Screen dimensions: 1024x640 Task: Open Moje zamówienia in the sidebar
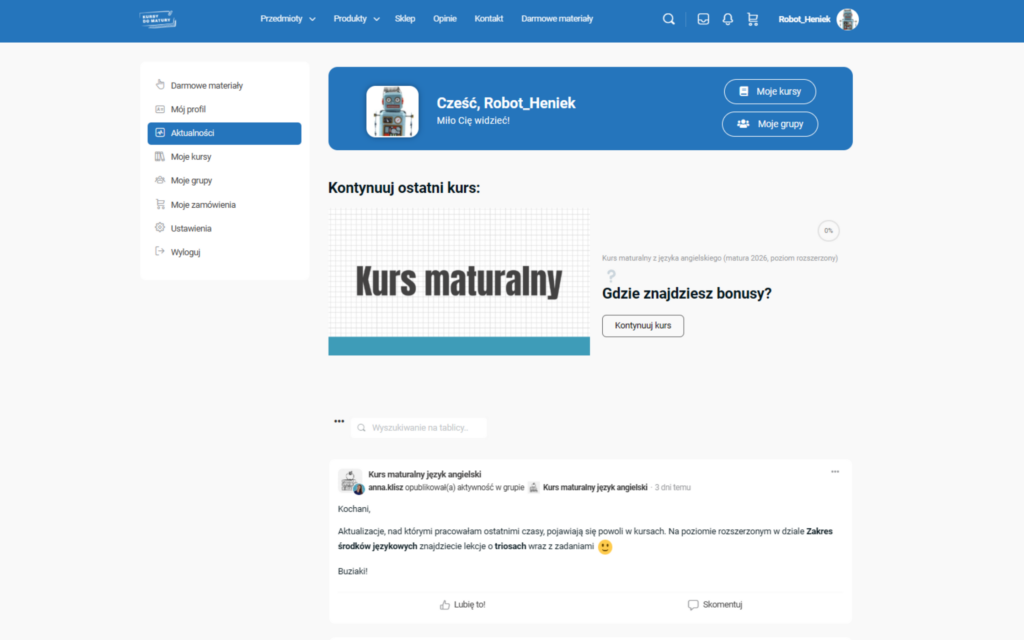203,205
